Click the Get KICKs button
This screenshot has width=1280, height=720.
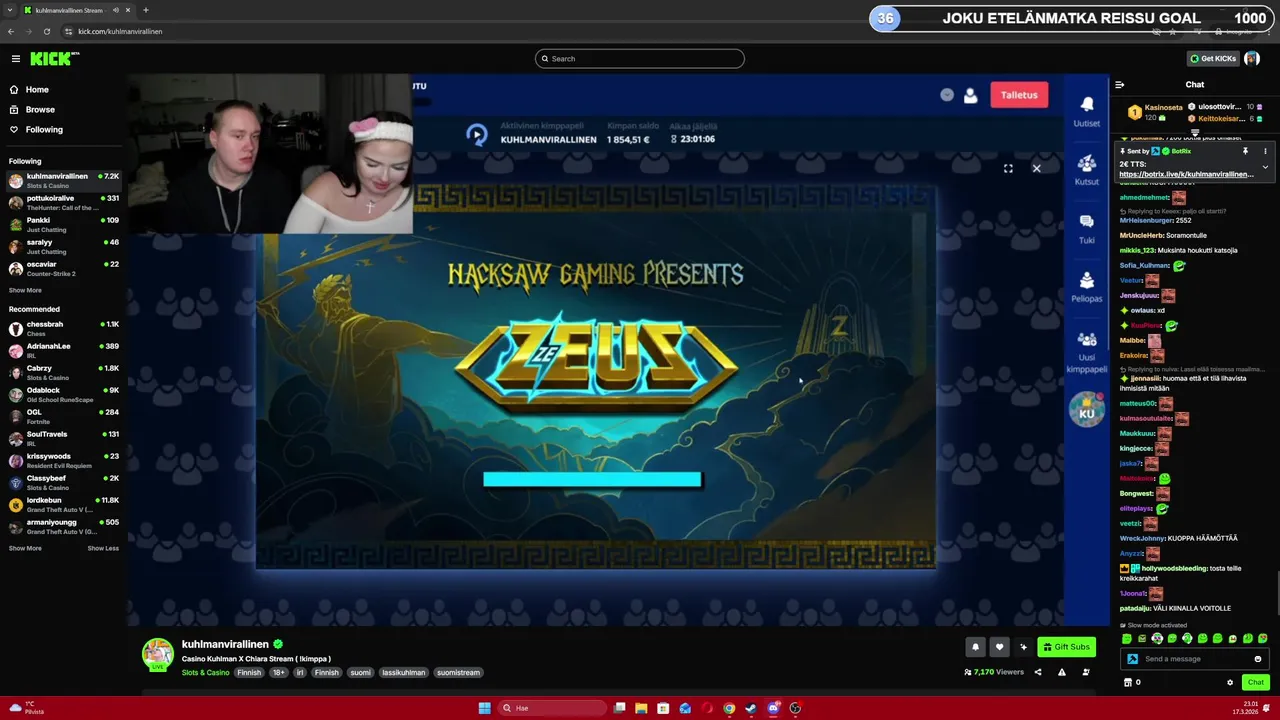tap(1213, 59)
